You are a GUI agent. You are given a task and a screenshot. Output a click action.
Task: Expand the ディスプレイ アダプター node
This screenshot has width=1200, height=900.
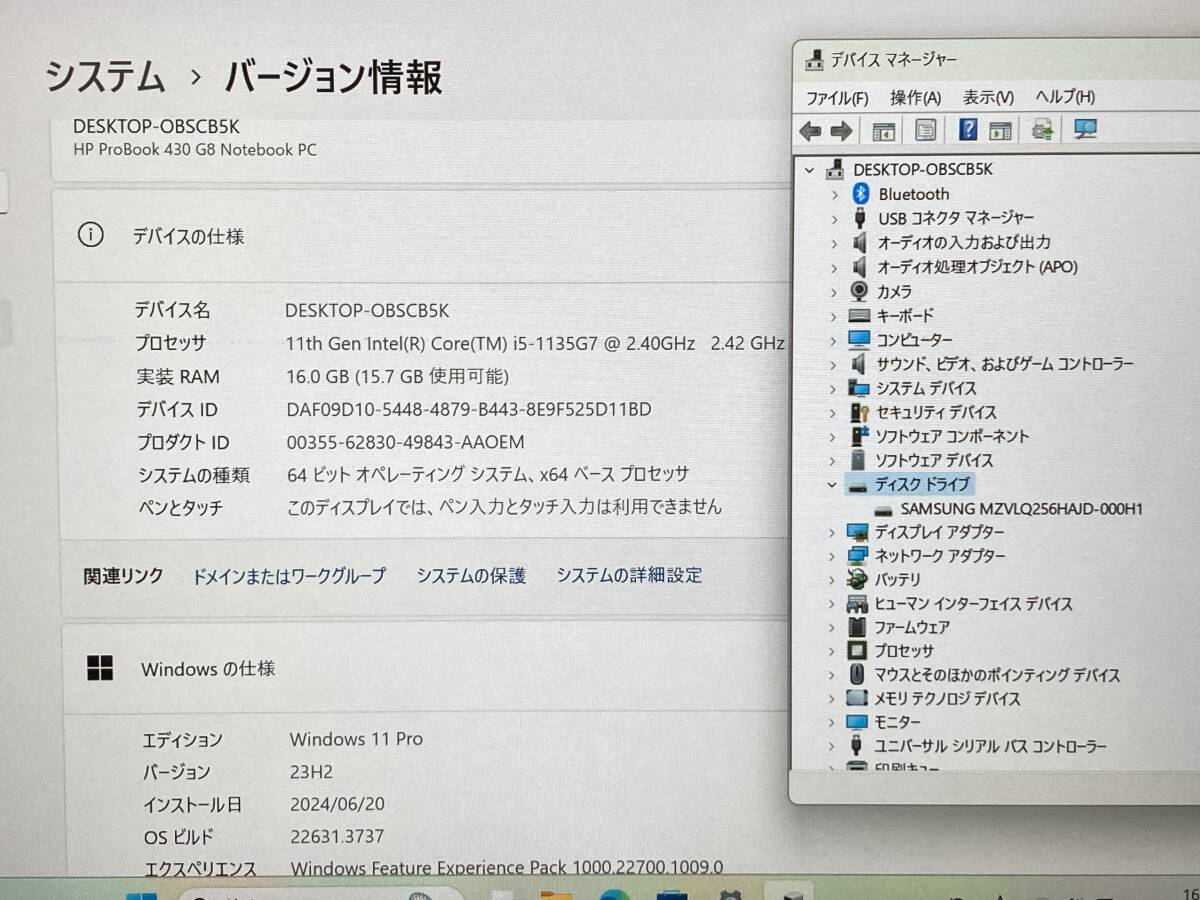[x=833, y=532]
